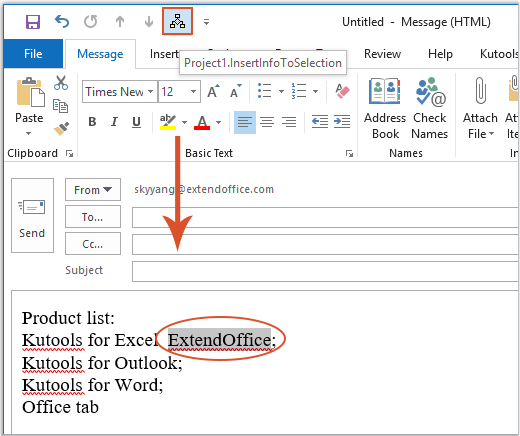Open the Help tab

coord(440,54)
